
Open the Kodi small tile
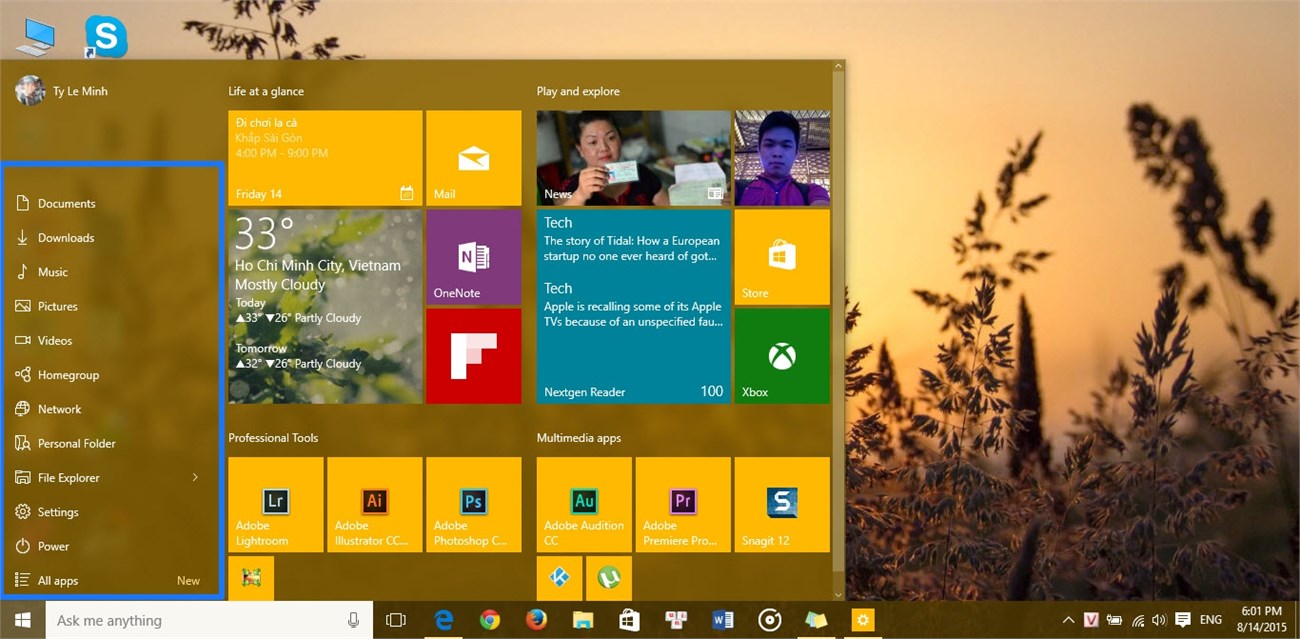(x=559, y=578)
